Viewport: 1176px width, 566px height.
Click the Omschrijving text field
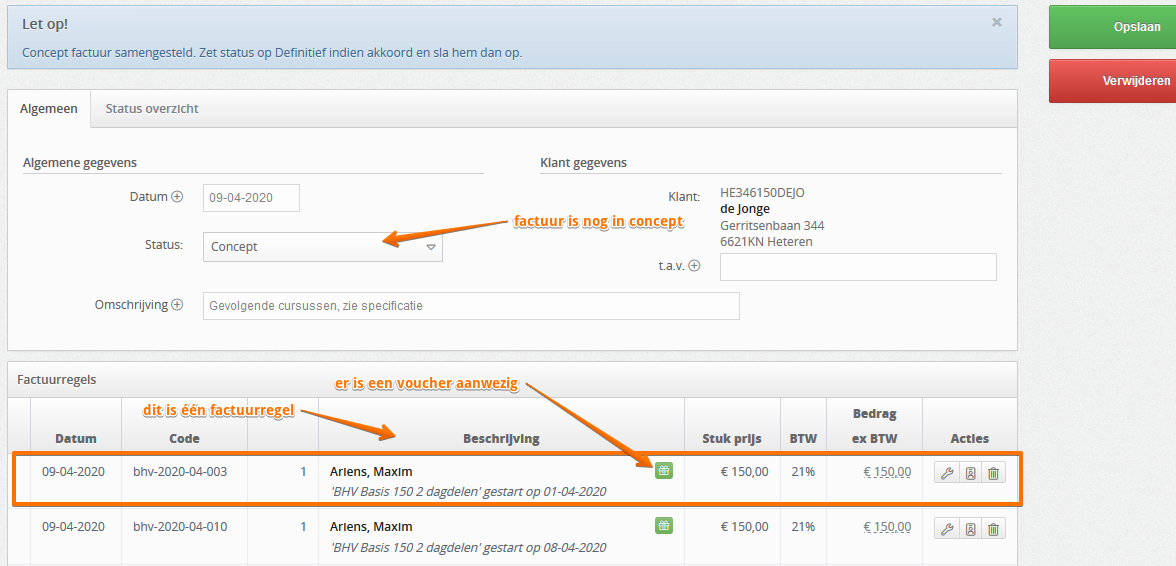coord(471,306)
